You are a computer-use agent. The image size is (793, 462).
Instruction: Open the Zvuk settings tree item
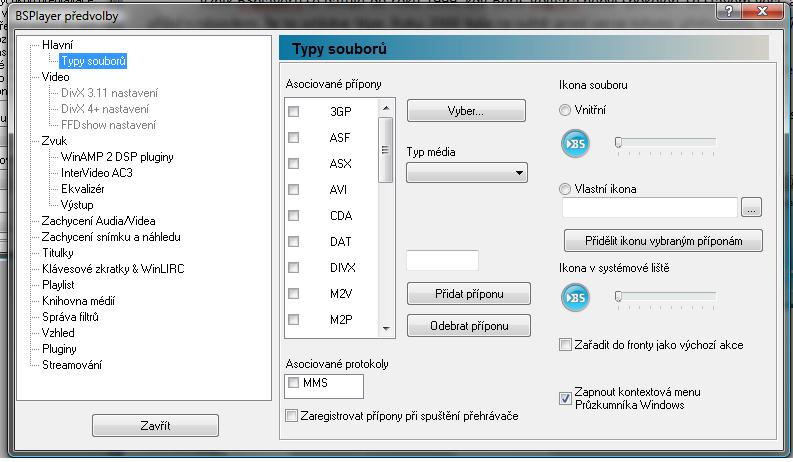pyautogui.click(x=54, y=141)
